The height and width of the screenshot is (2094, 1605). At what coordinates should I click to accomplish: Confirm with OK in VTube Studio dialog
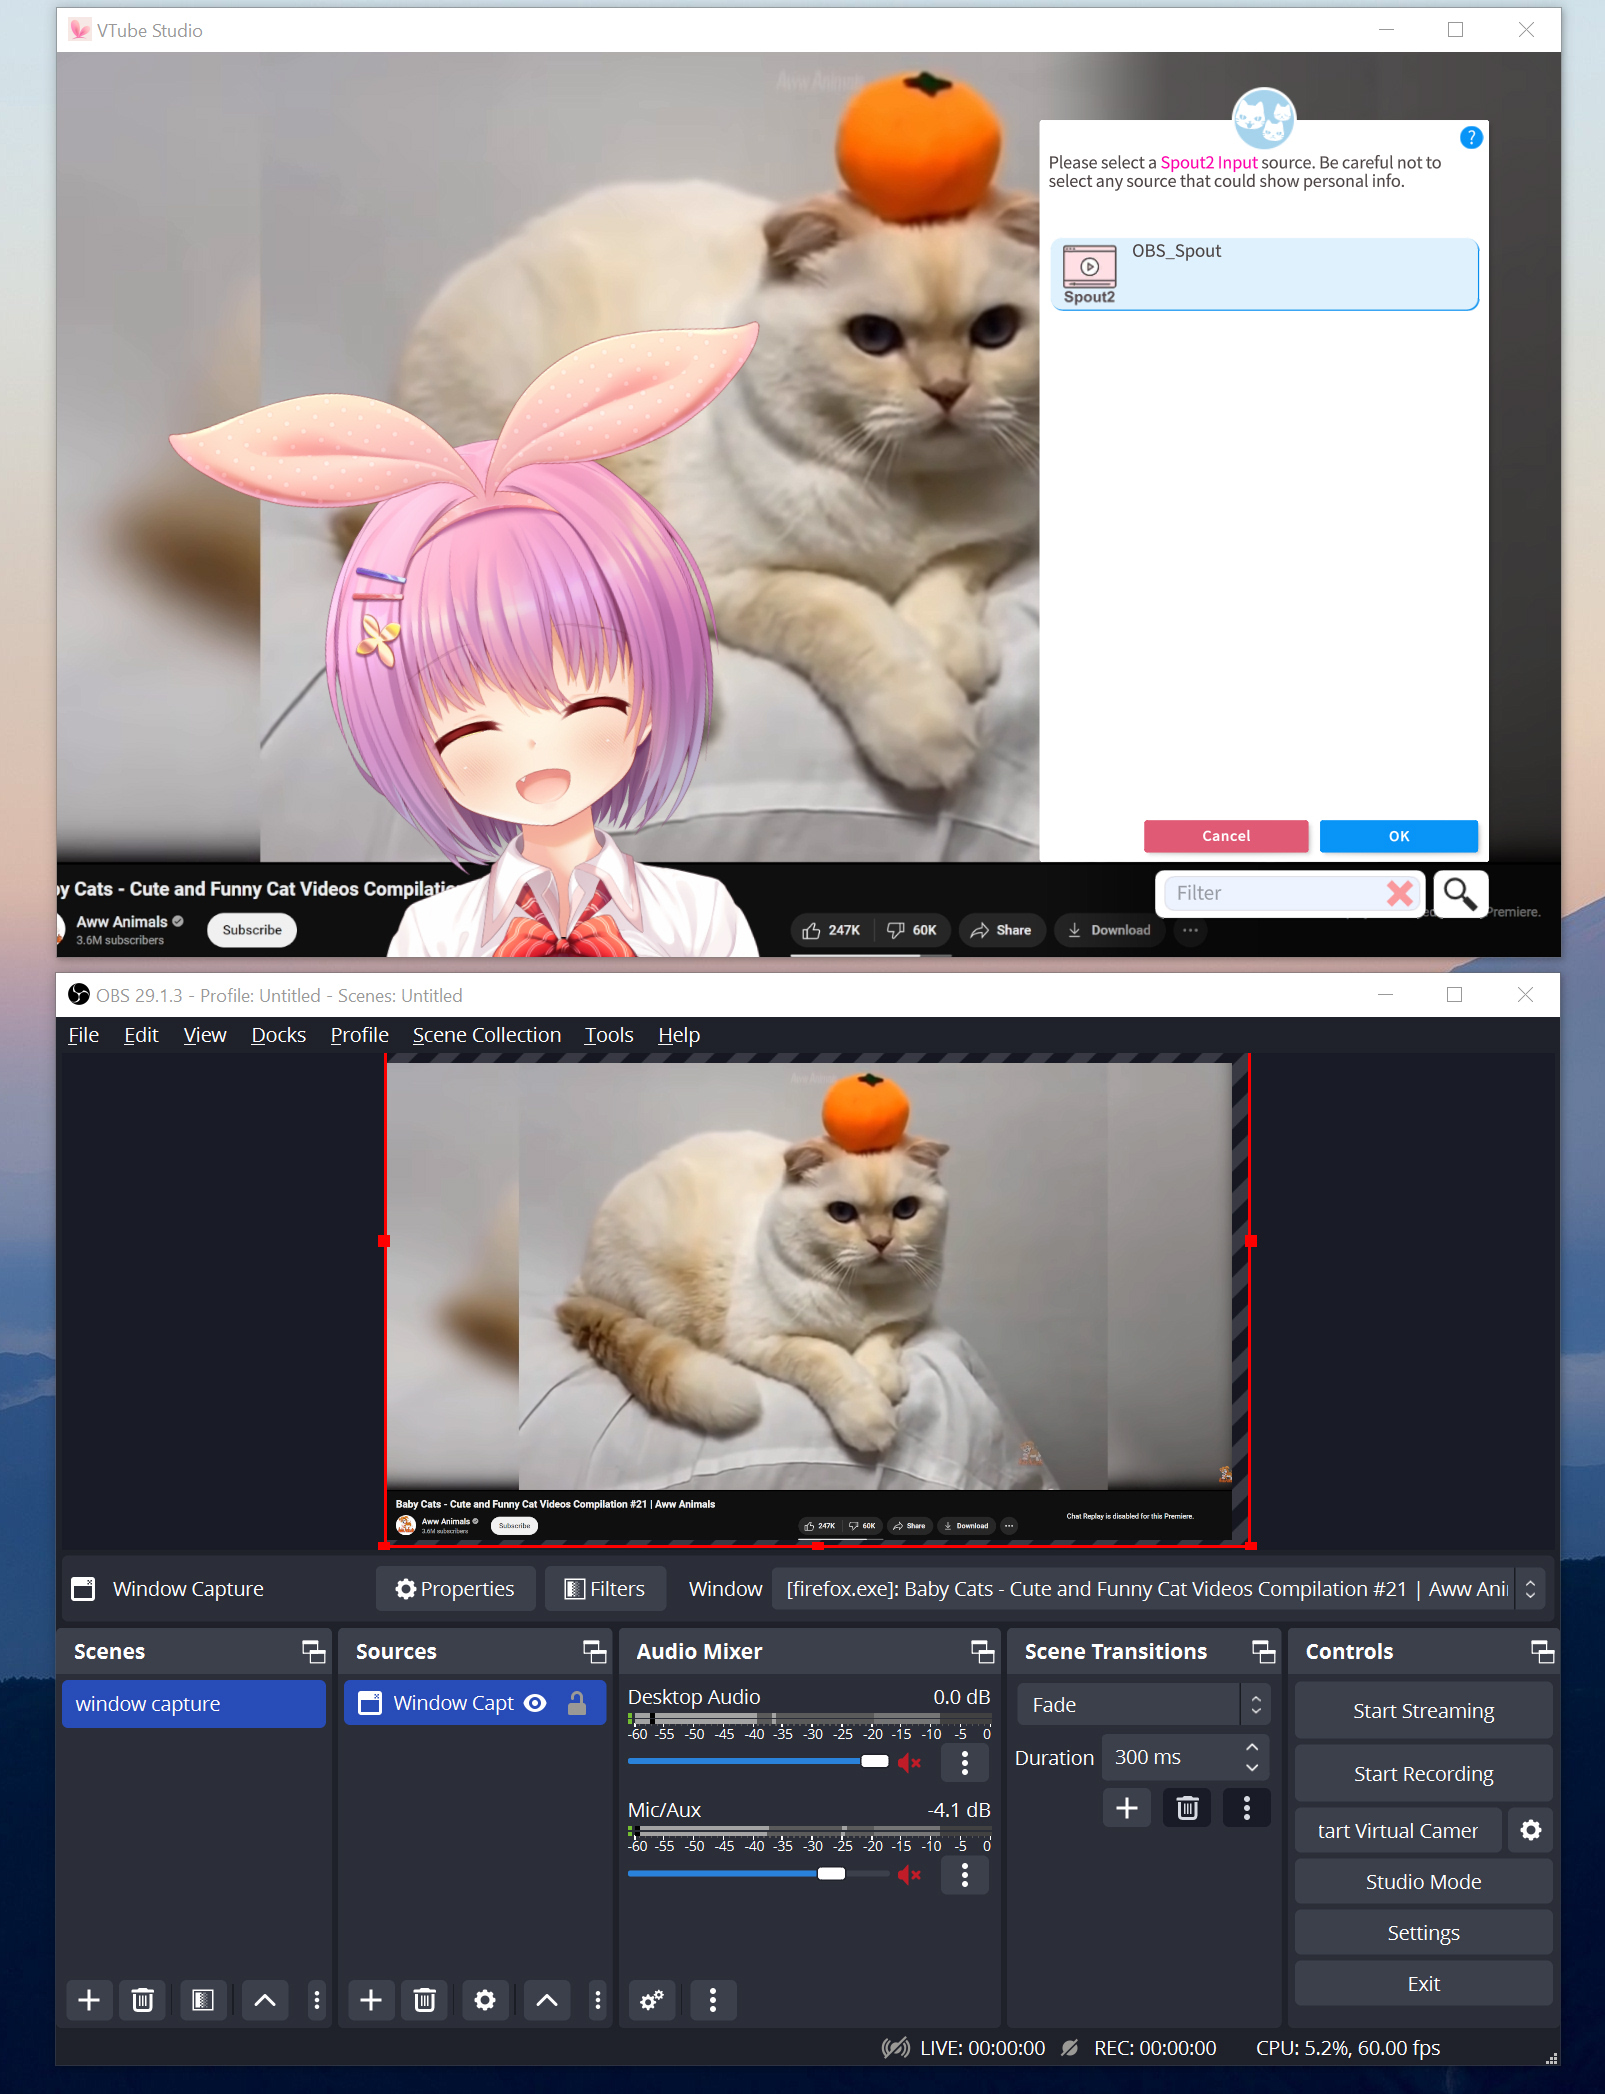[x=1399, y=836]
